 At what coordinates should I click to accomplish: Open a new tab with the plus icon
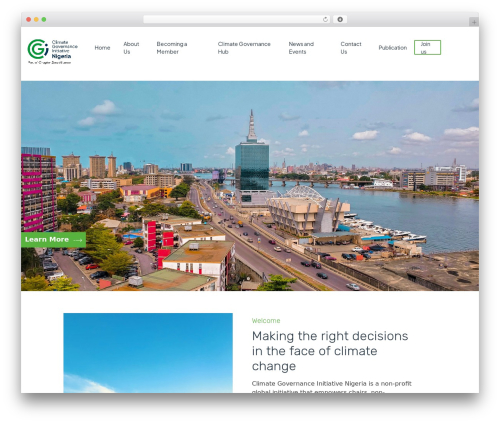pos(474,22)
